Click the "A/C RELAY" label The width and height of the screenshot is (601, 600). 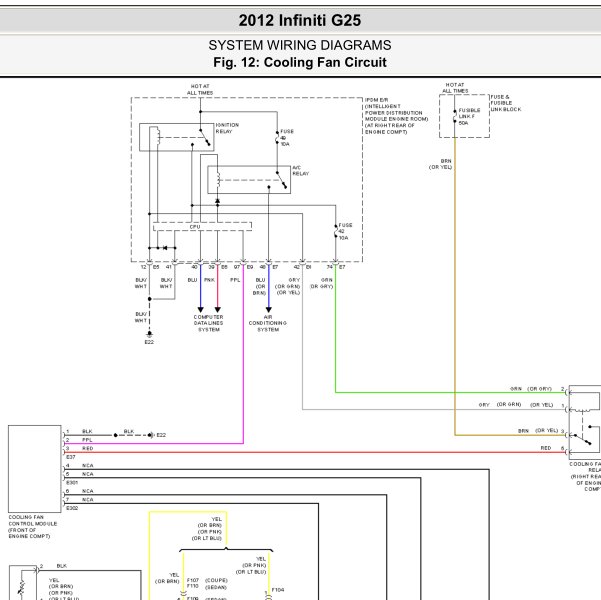coord(300,171)
